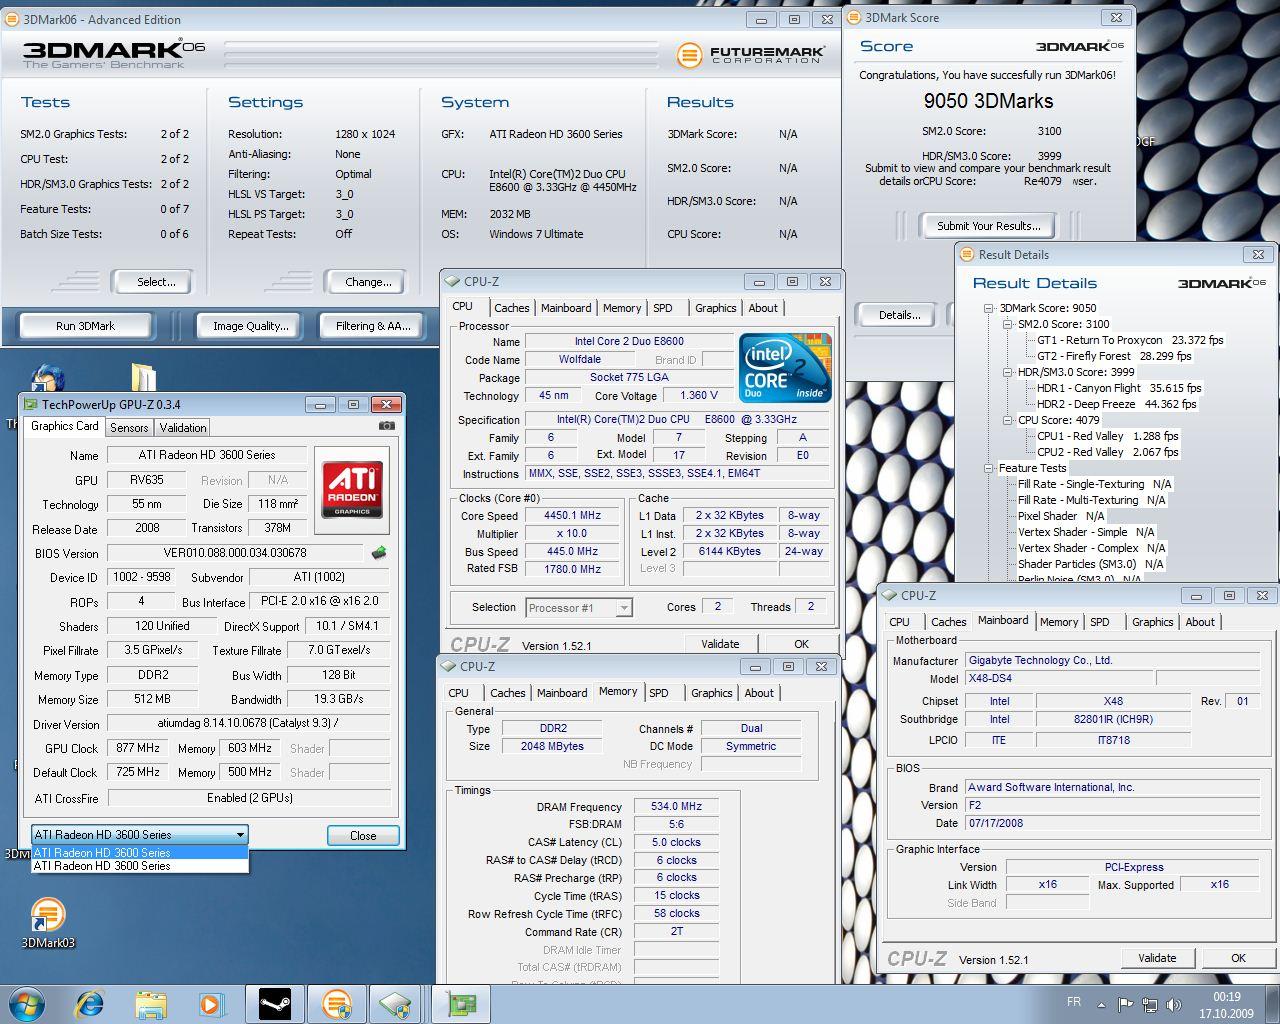Collapse the SM2.0 Score: 3100 node
Viewport: 1280px width, 1024px height.
[x=1007, y=324]
